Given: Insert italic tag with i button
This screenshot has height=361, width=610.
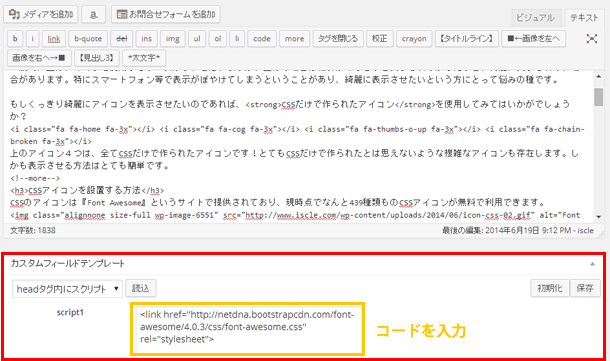Looking at the screenshot, I should [33, 39].
